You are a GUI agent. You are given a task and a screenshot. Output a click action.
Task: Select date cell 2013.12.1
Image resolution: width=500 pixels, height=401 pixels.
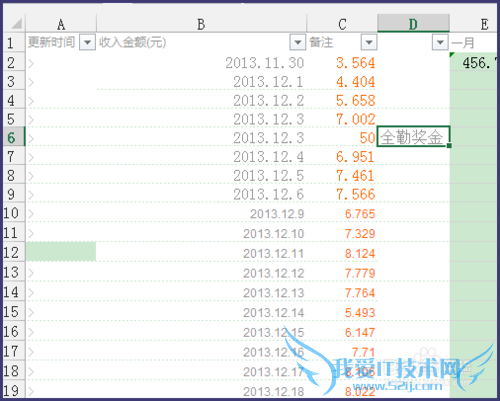point(201,81)
